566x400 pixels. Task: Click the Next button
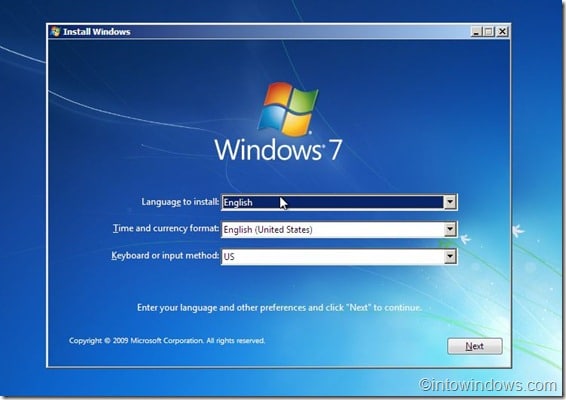point(475,346)
